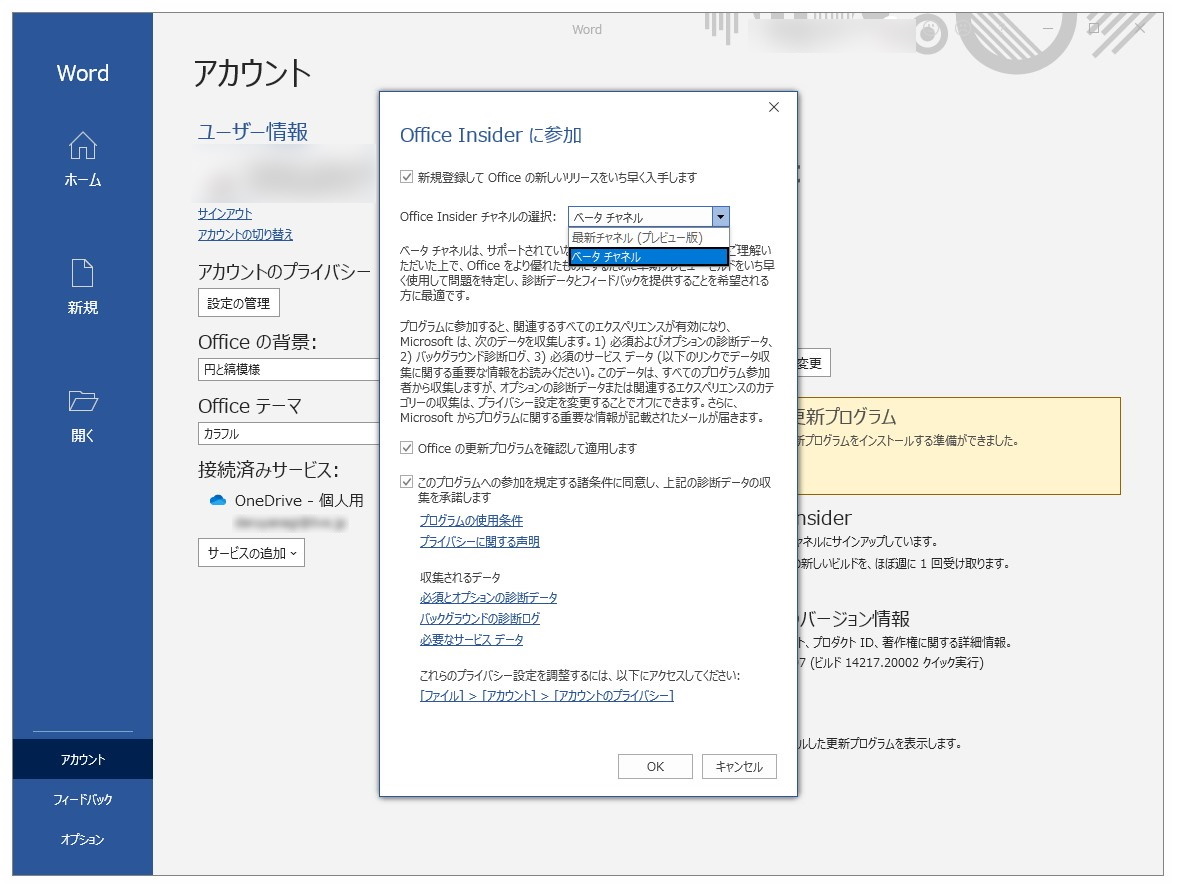This screenshot has height=888, width=1177.
Task: Click the 設定の管理 button
Action: pos(237,301)
